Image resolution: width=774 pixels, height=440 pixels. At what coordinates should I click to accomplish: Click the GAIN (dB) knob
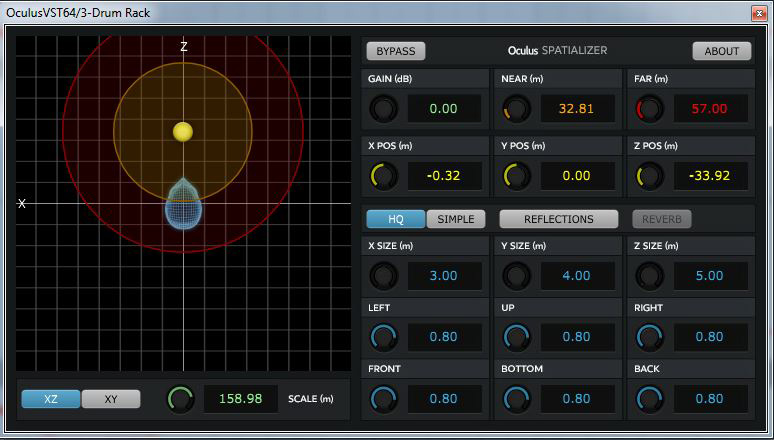tap(384, 109)
